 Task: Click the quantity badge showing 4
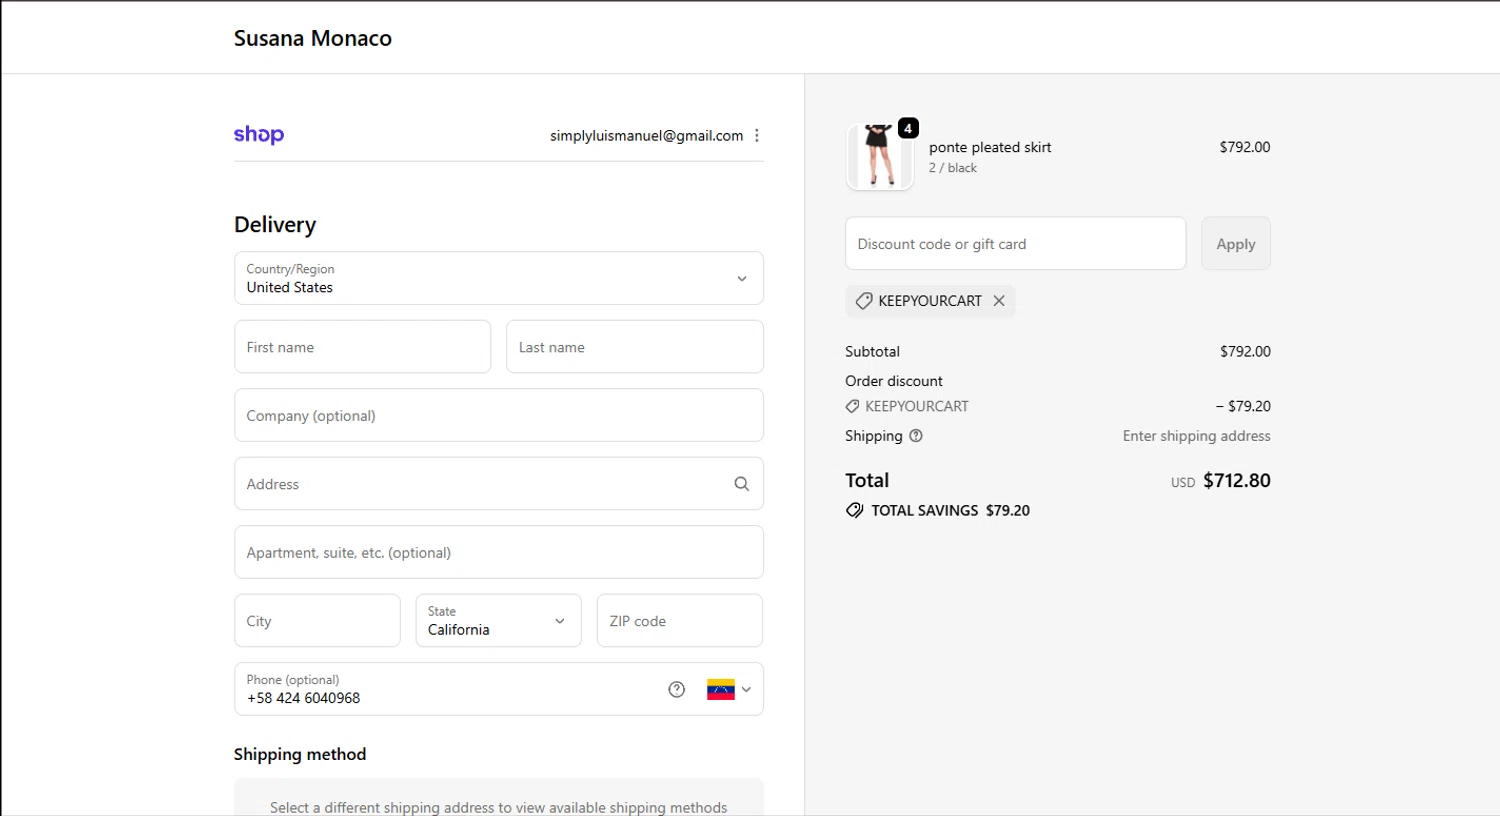click(908, 128)
